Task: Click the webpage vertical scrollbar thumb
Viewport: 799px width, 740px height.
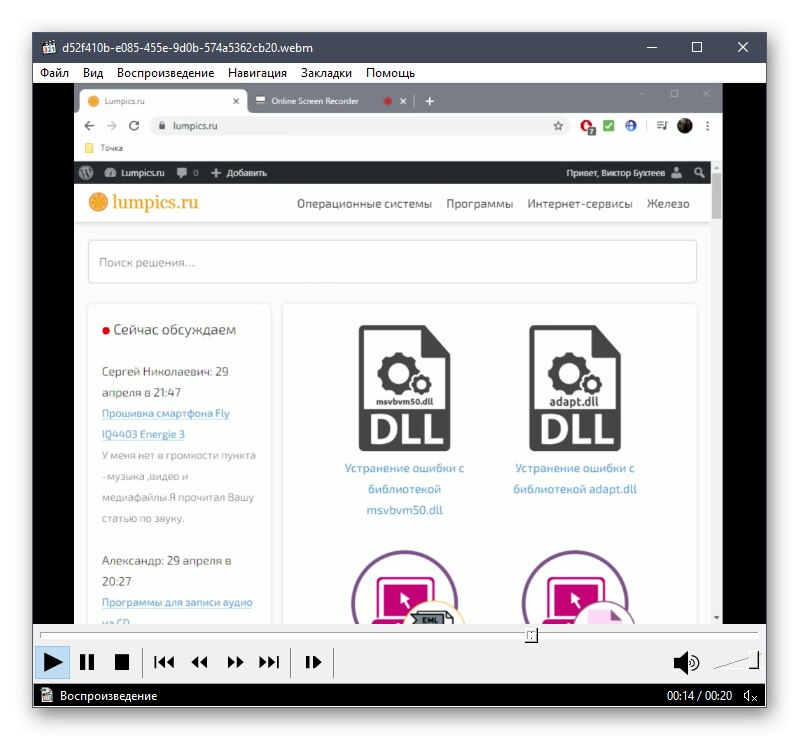Action: point(716,196)
